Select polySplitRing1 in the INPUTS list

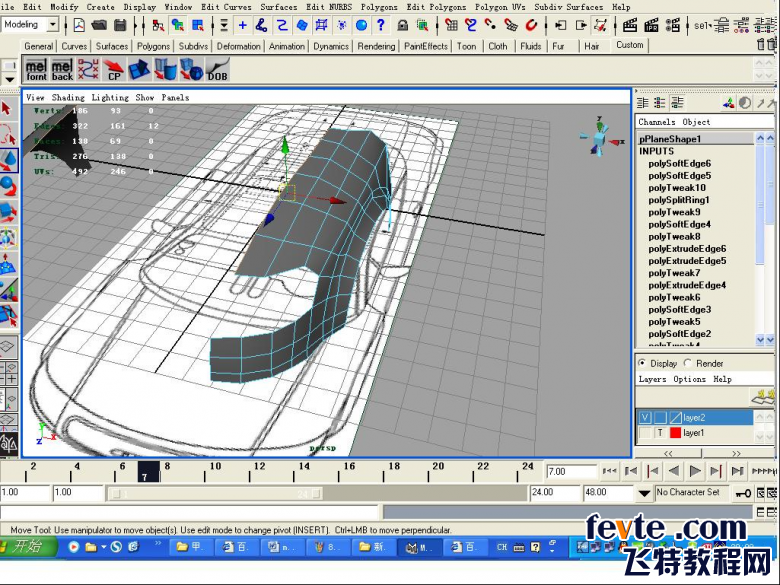pos(680,200)
